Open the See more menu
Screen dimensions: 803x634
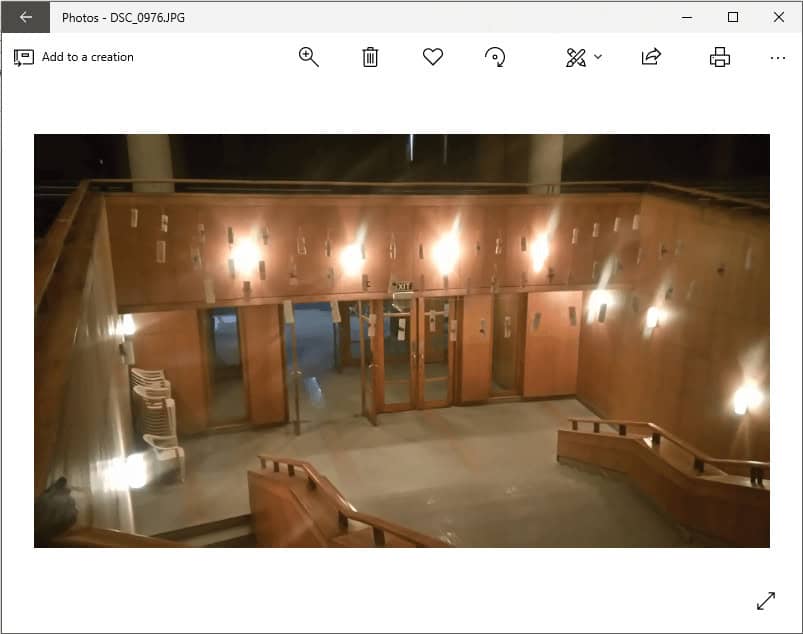click(777, 57)
